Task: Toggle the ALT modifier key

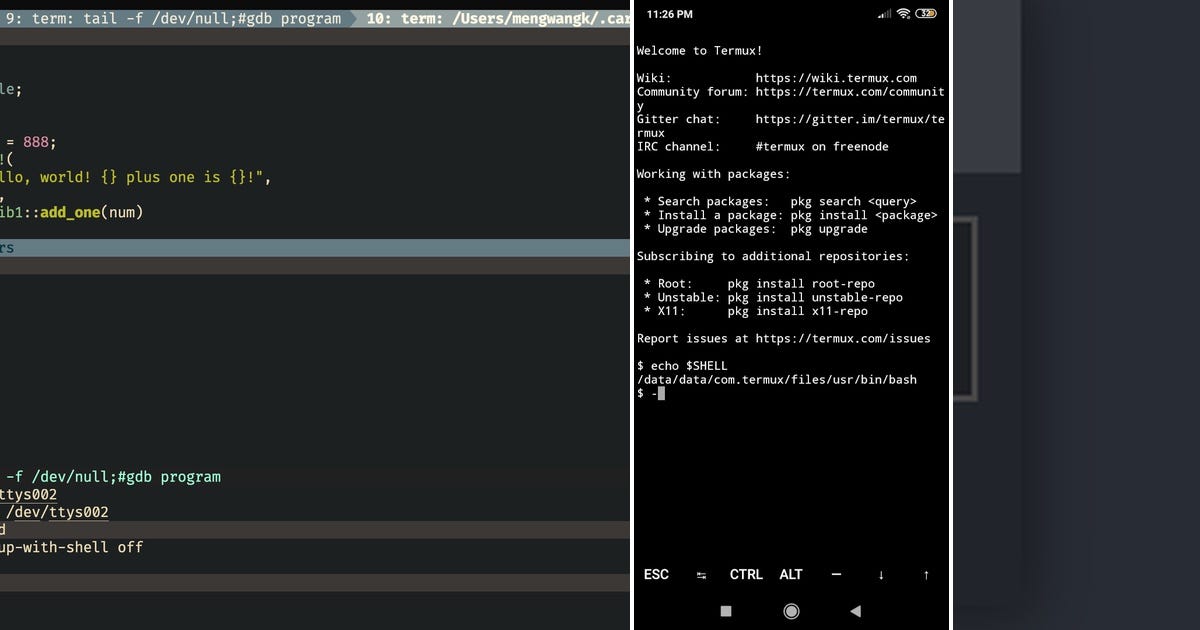Action: point(790,575)
